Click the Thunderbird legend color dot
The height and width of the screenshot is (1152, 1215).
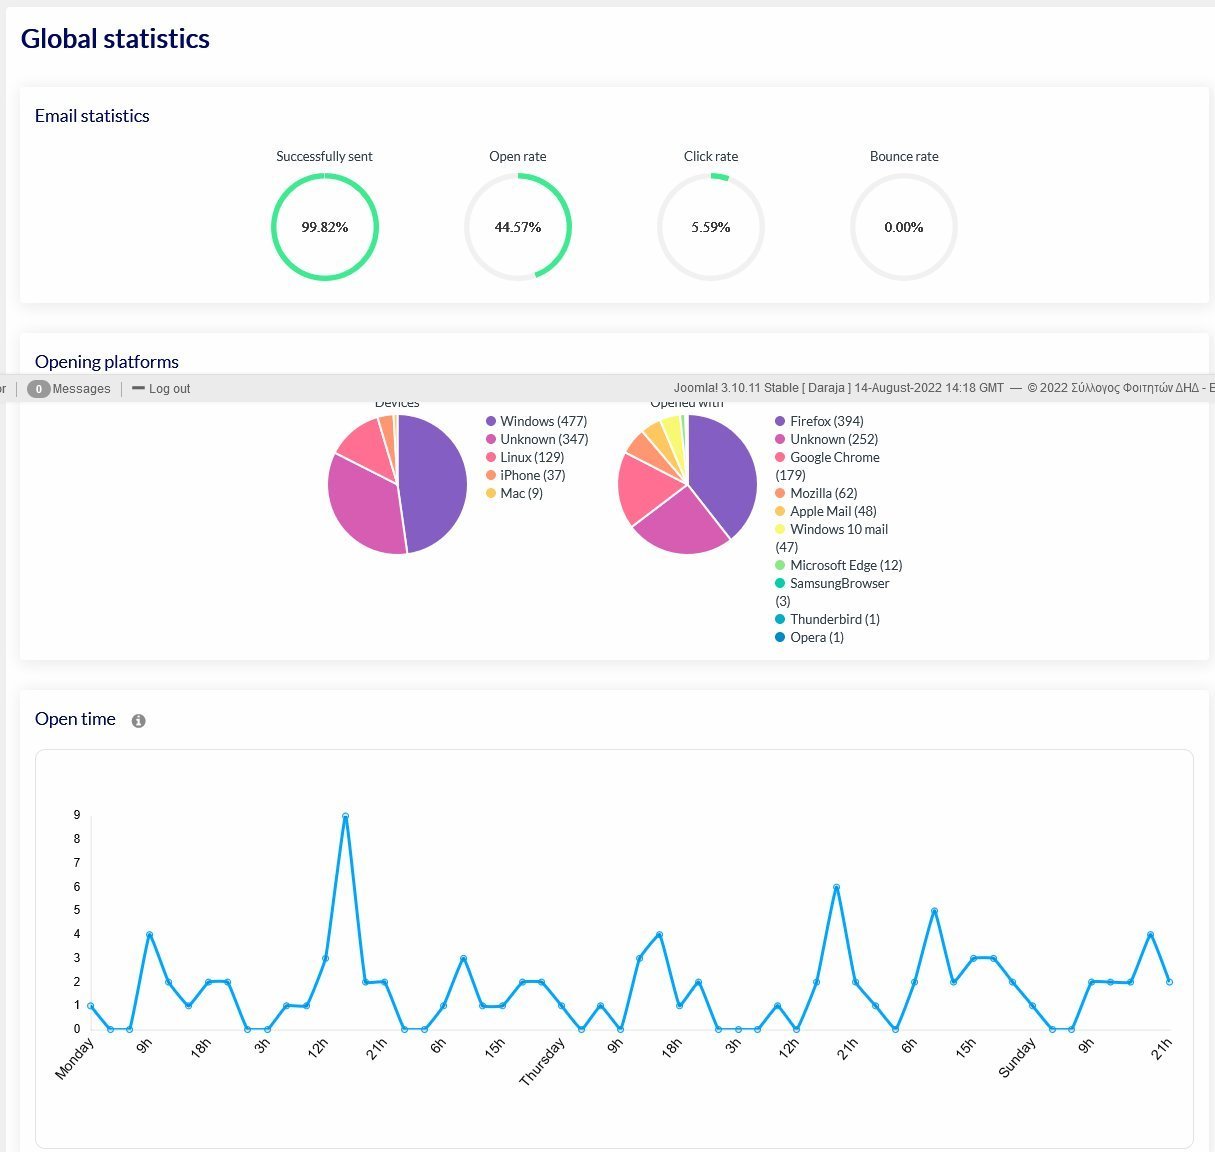coord(780,620)
